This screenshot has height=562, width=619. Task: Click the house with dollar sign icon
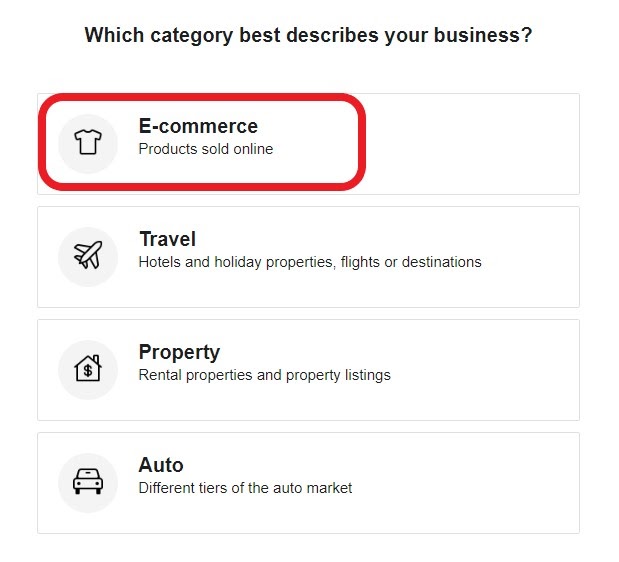[88, 369]
